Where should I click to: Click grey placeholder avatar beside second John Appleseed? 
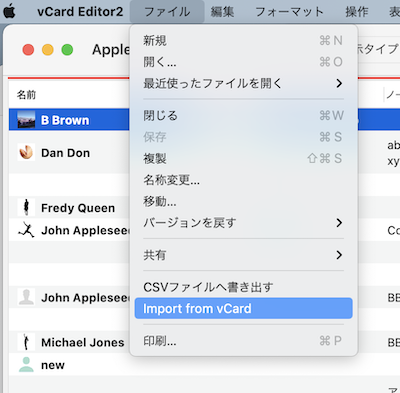26,297
